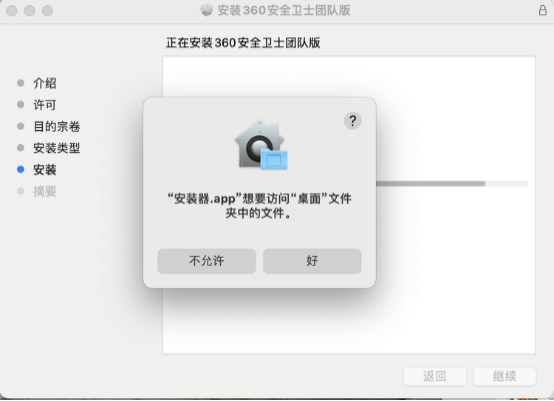Image resolution: width=554 pixels, height=401 pixels.
Task: Click the window title 安装 360安全卫士团队版
Action: click(284, 10)
